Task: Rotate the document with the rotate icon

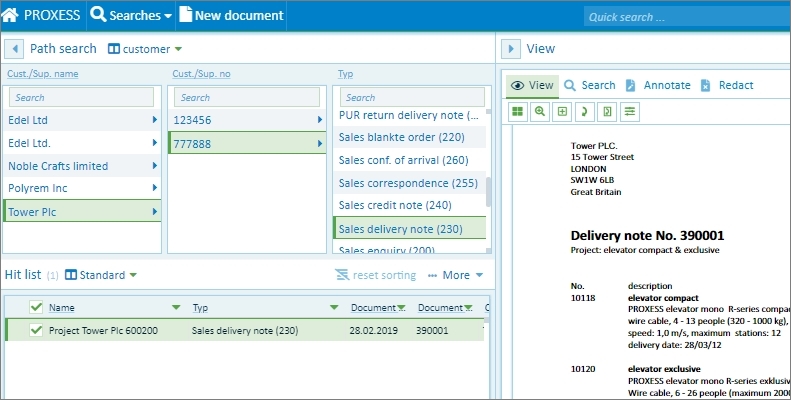Action: click(584, 112)
